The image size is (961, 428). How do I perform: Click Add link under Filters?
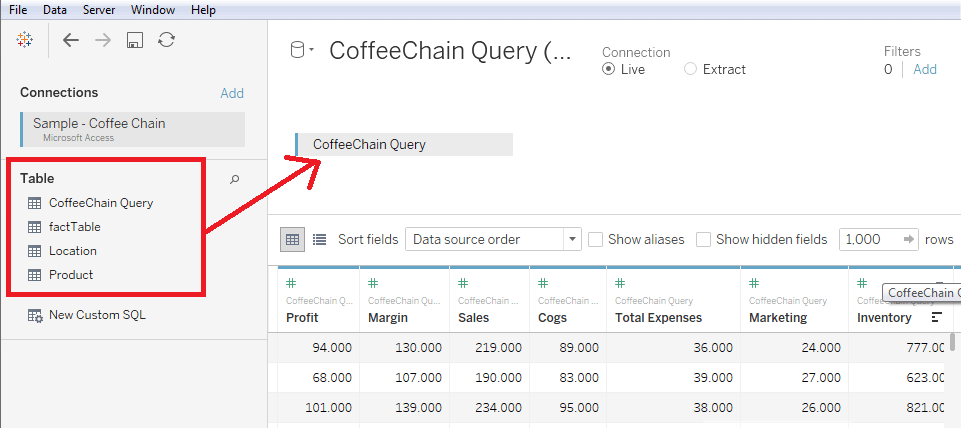coord(925,69)
